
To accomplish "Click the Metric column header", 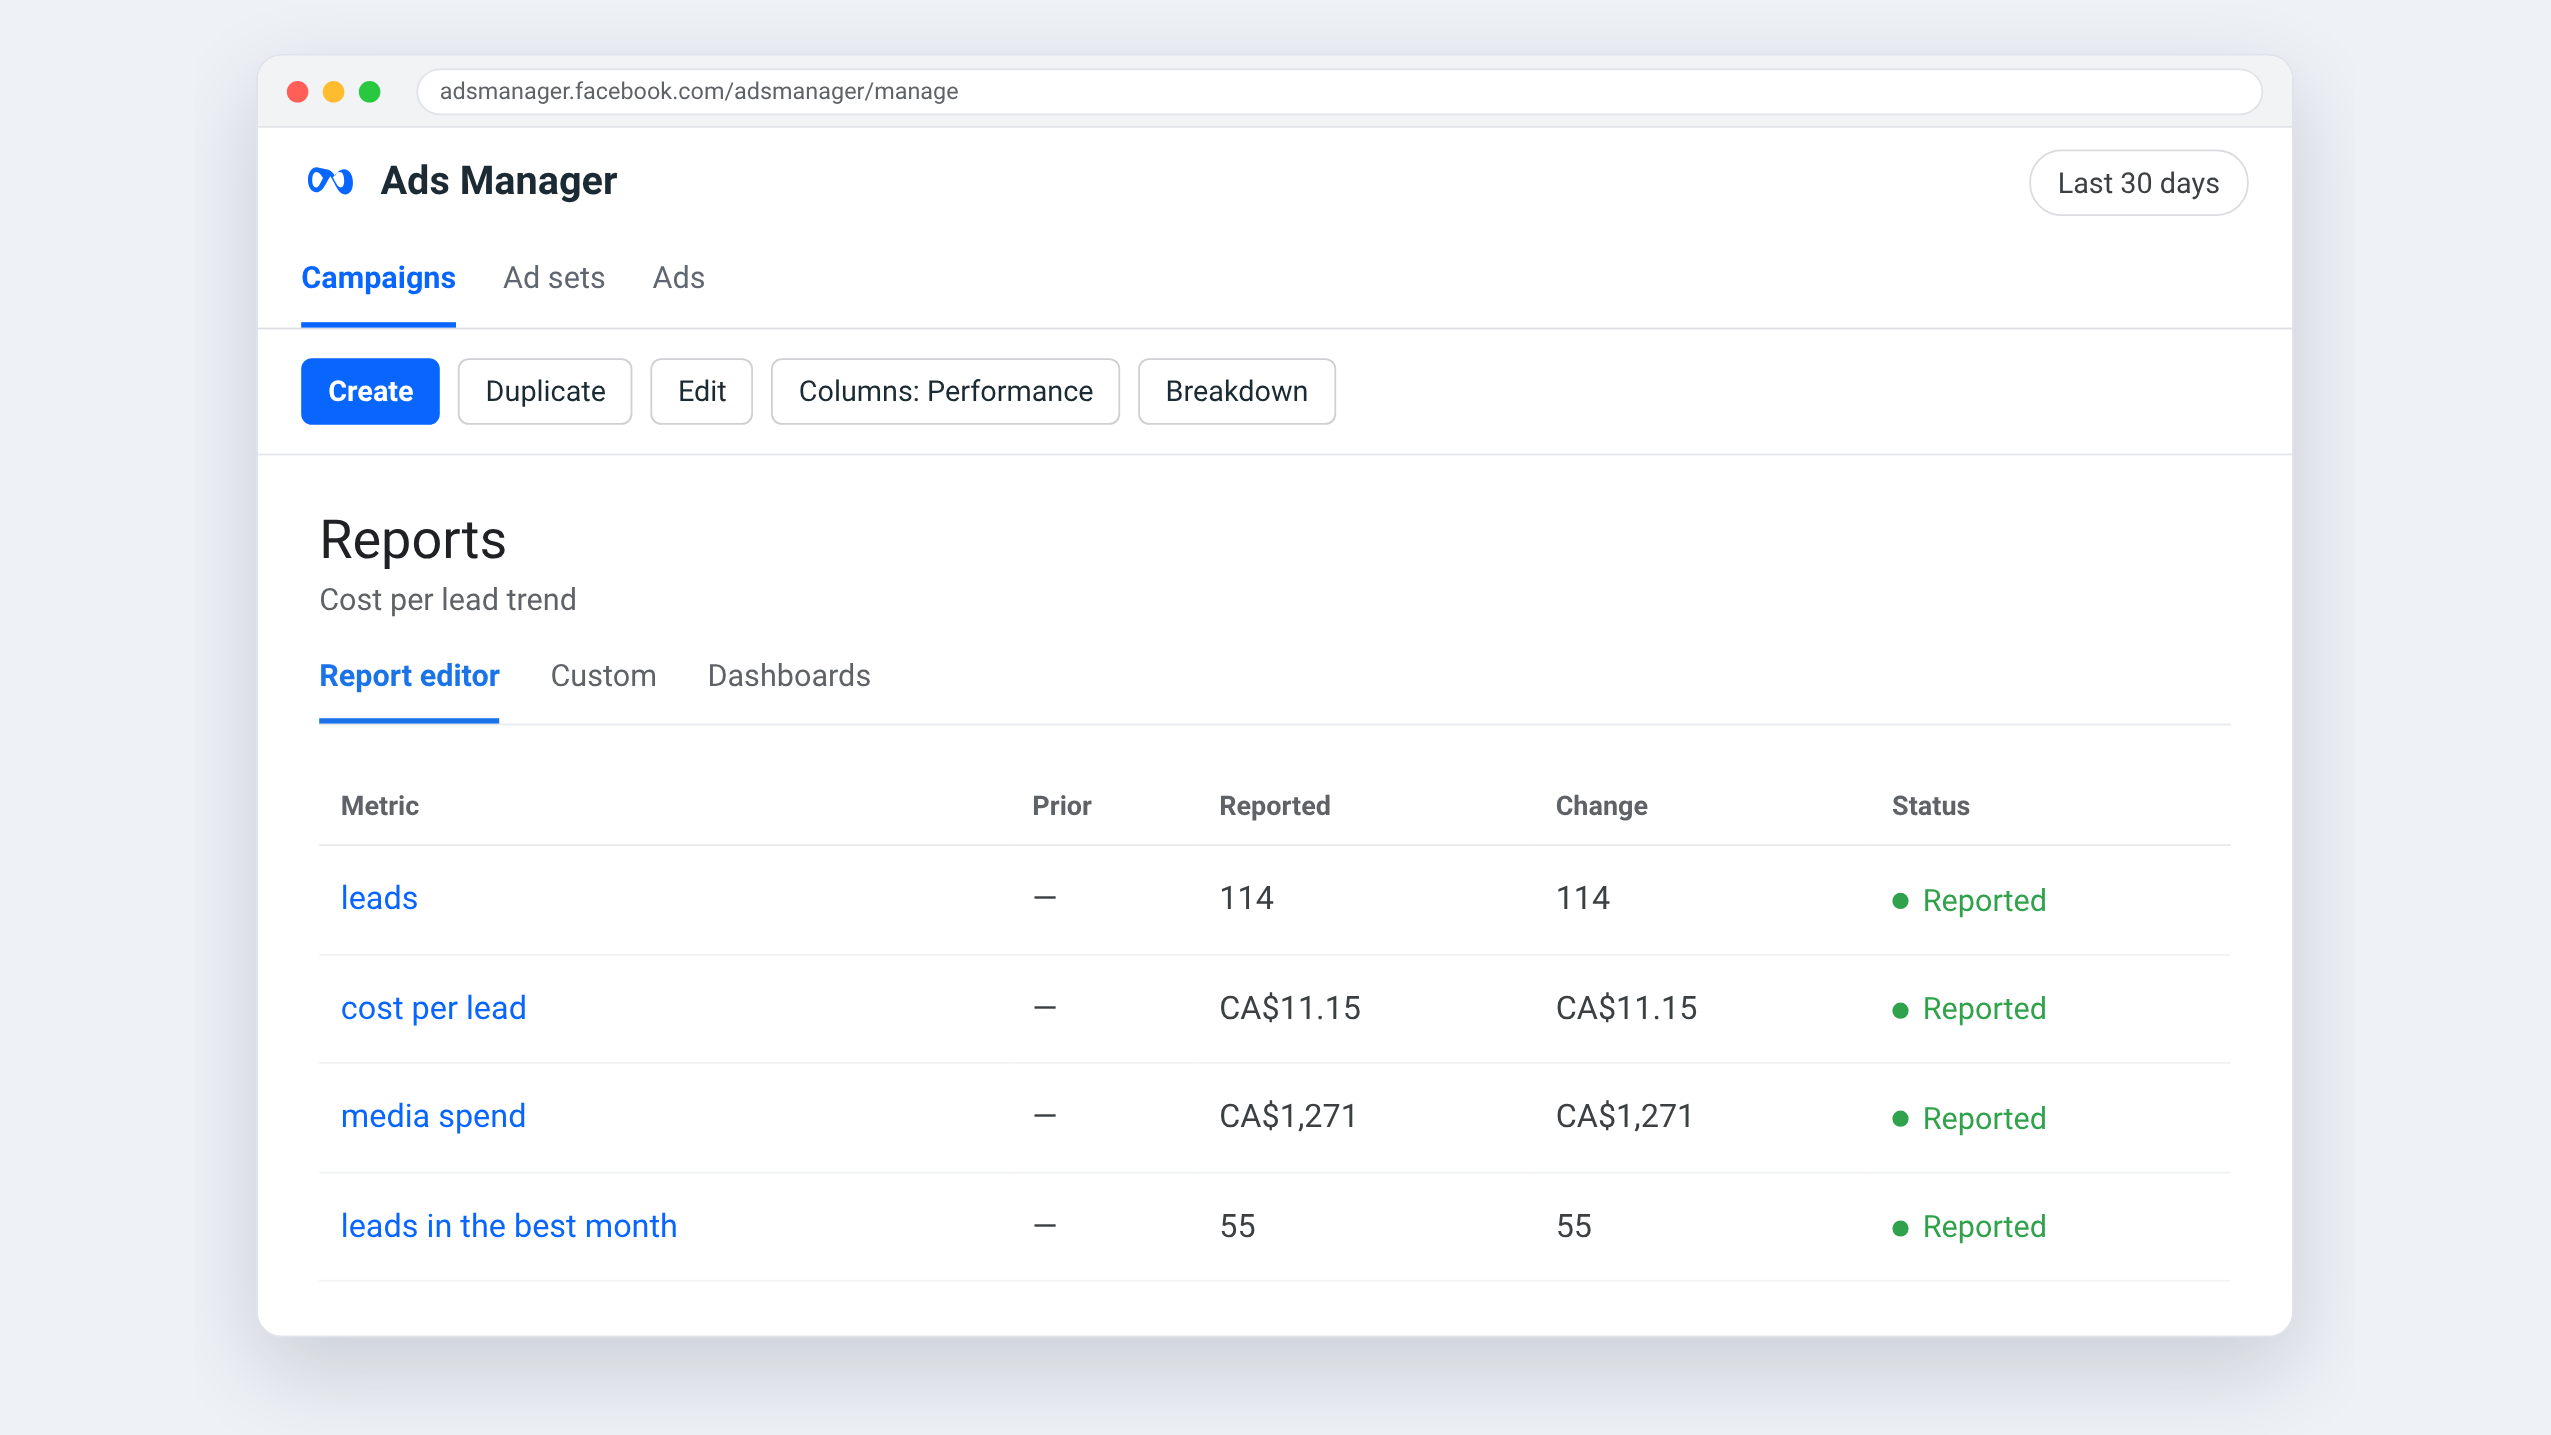I will (x=380, y=806).
